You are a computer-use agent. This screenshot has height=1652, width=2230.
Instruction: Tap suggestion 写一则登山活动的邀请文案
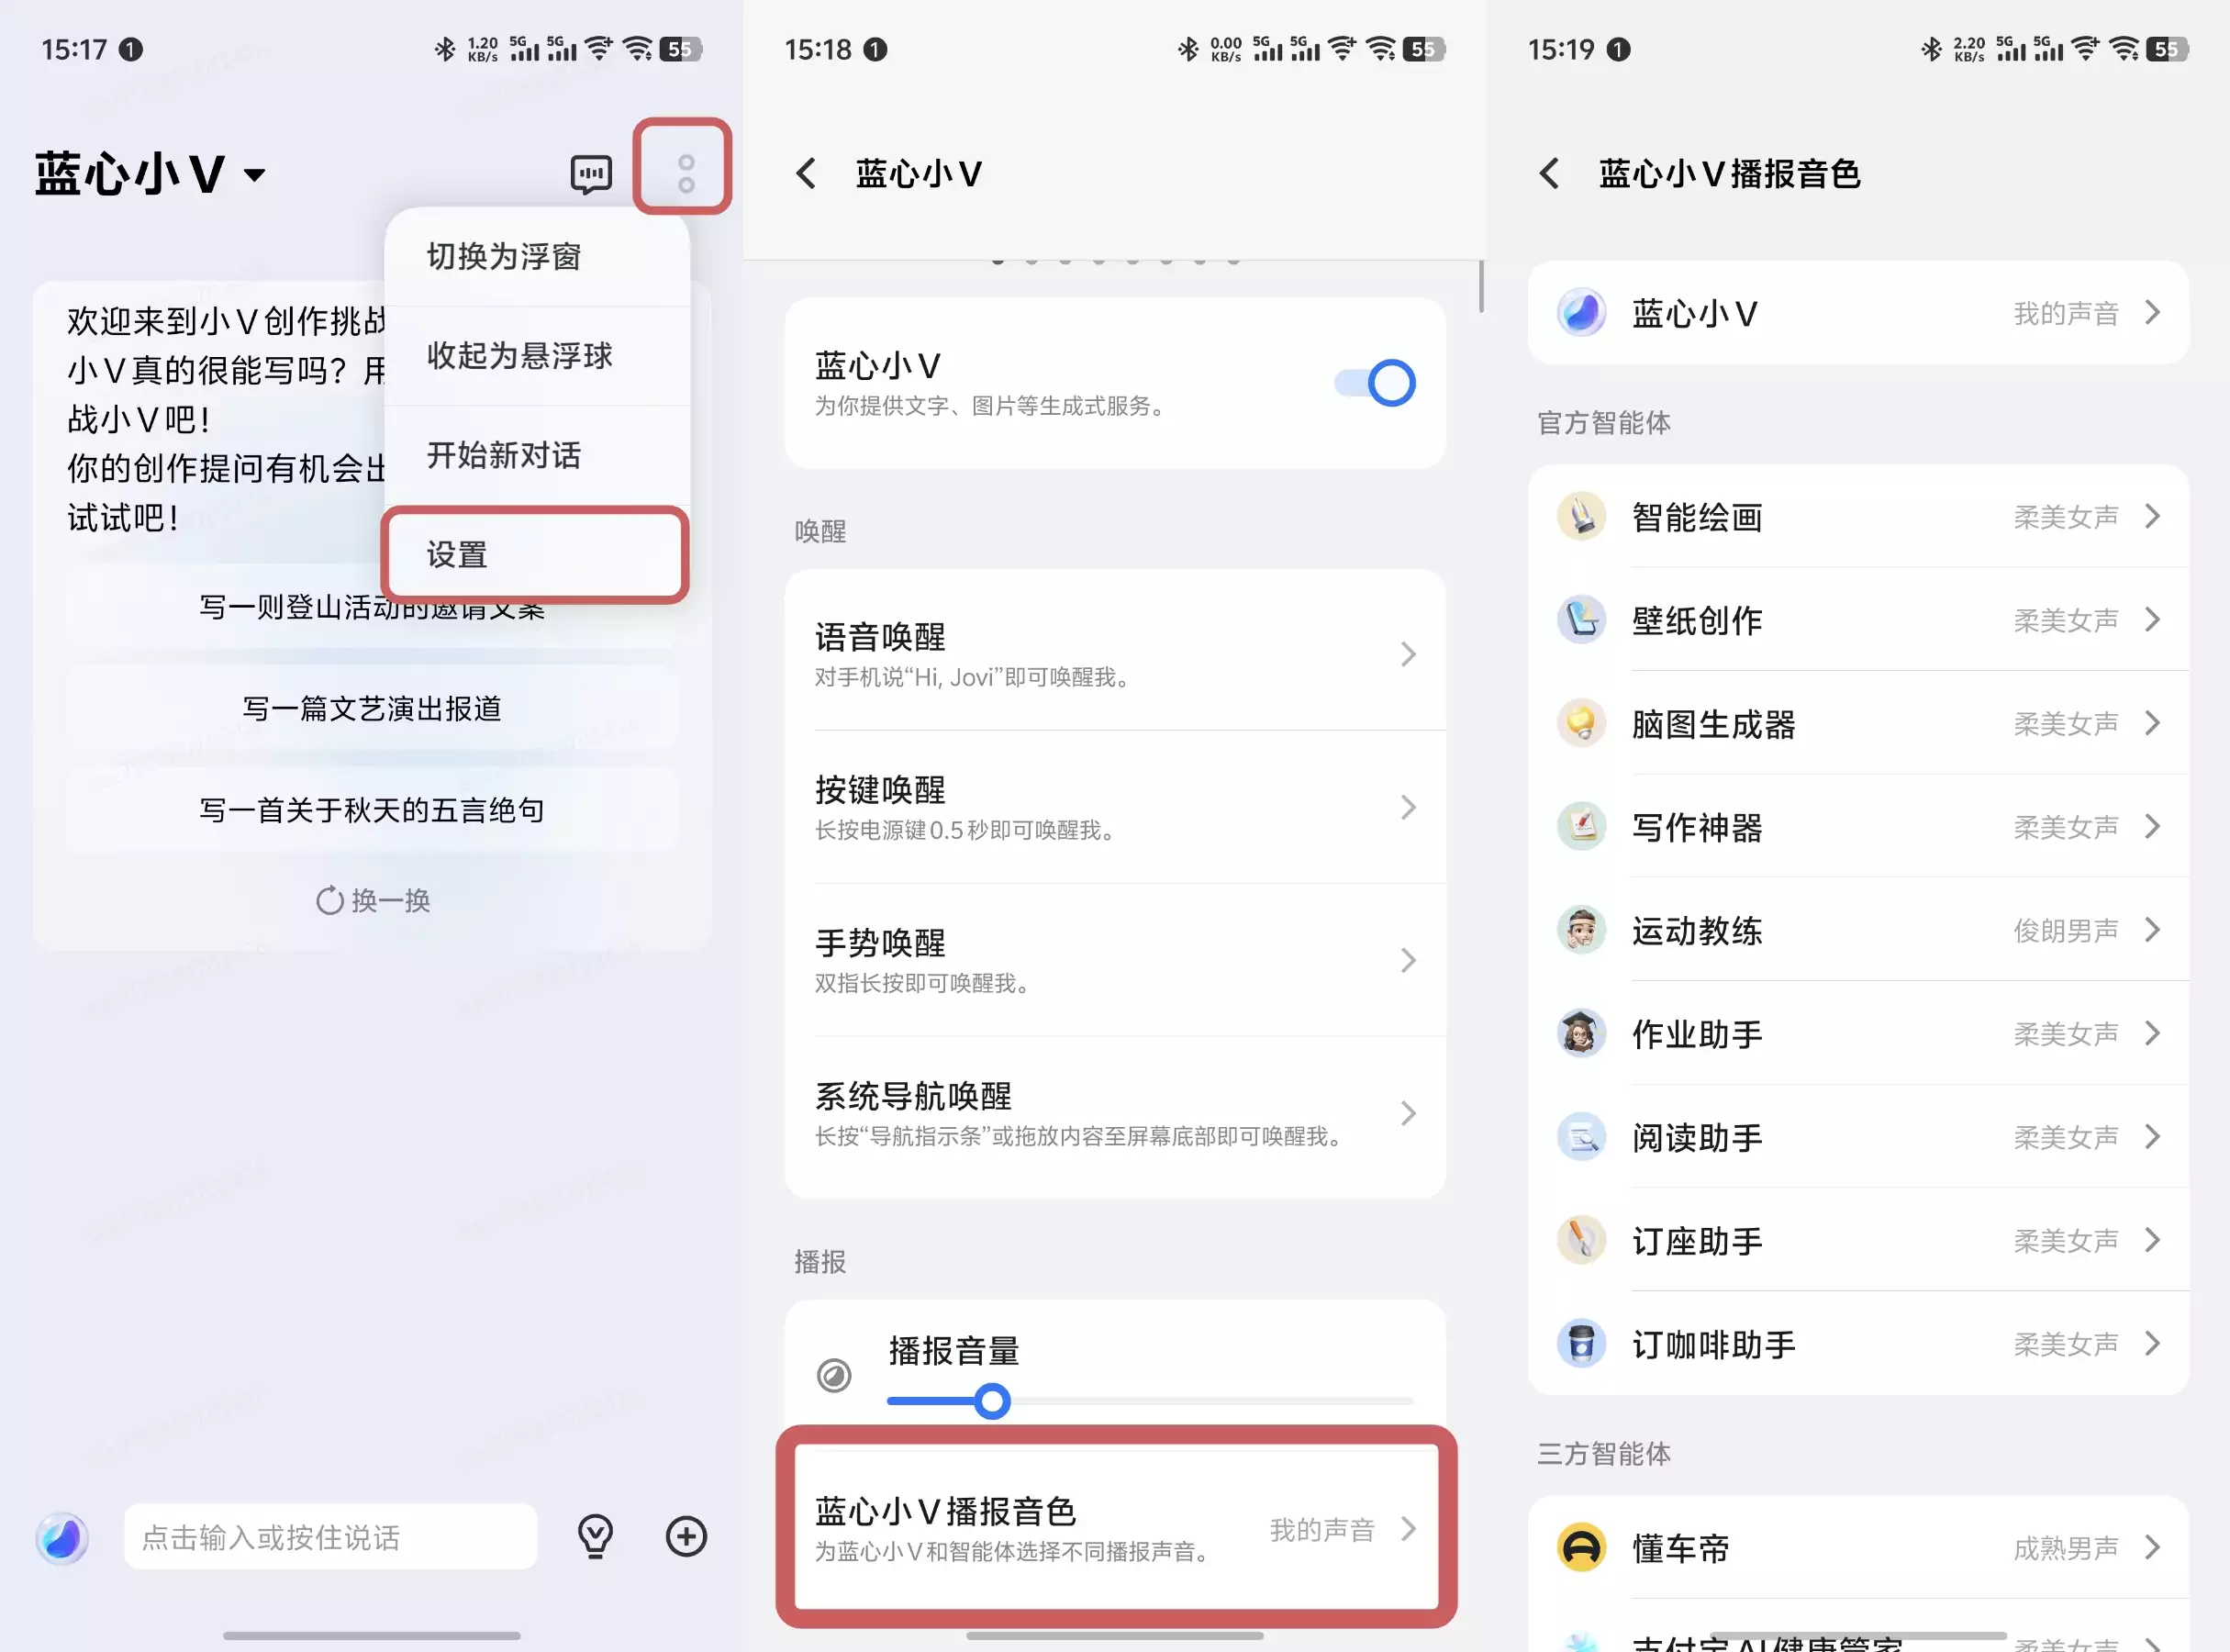point(372,607)
